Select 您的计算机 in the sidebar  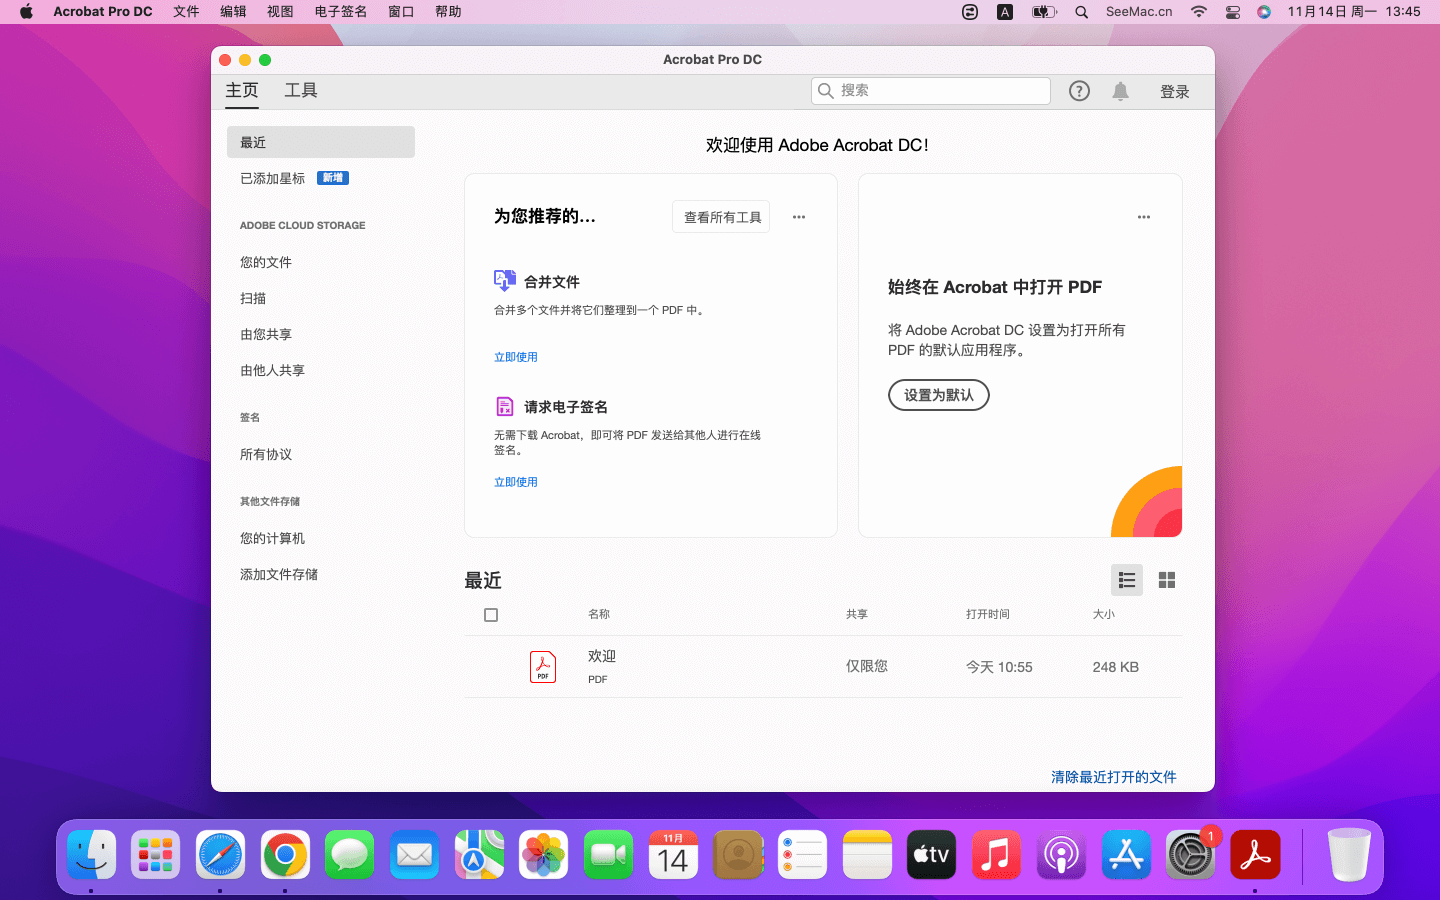coord(273,538)
